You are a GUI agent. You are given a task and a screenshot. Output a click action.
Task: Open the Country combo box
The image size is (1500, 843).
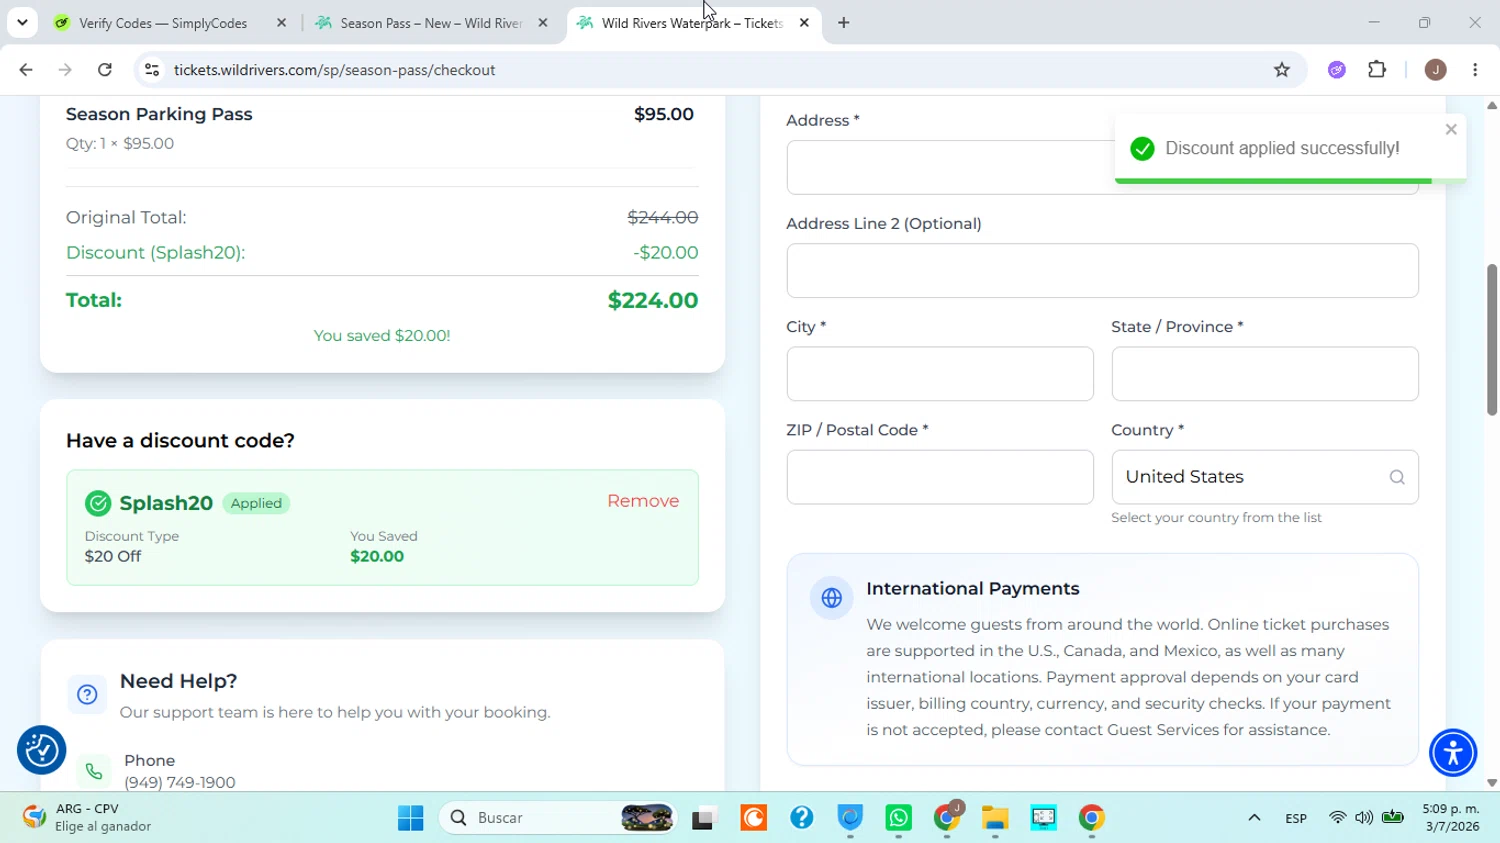[x=1264, y=477]
